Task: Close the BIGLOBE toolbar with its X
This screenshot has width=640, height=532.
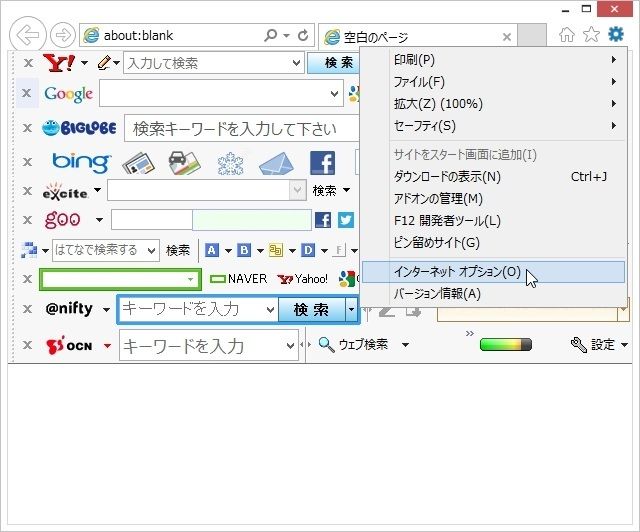Action: pos(27,128)
